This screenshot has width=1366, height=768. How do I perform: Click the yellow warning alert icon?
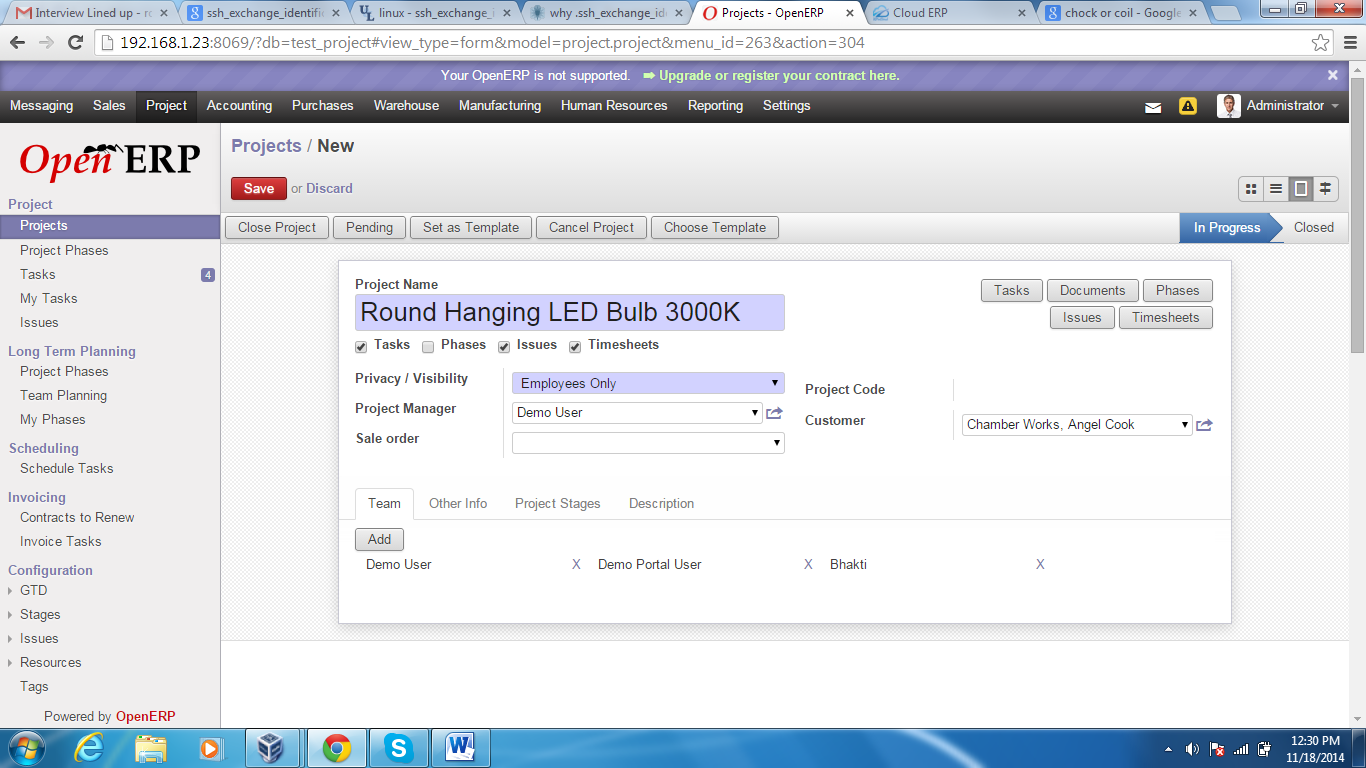coord(1187,106)
